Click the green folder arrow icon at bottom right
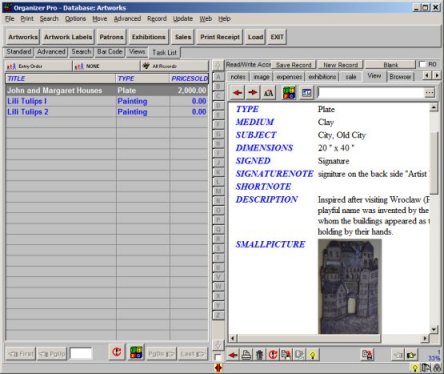Image resolution: width=444 pixels, height=374 pixels. pyautogui.click(x=411, y=355)
